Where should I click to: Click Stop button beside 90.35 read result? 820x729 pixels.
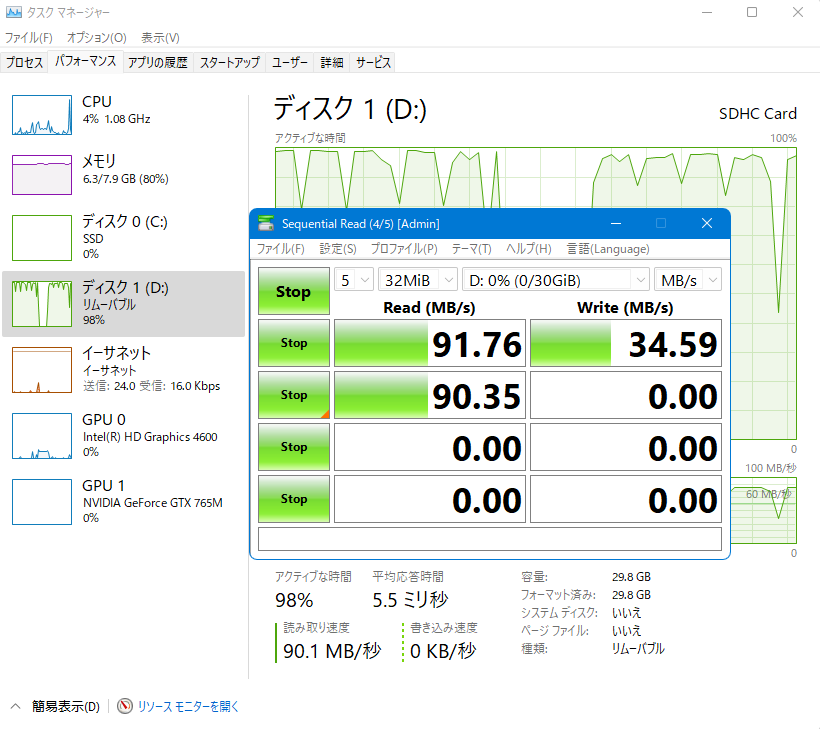[x=294, y=395]
